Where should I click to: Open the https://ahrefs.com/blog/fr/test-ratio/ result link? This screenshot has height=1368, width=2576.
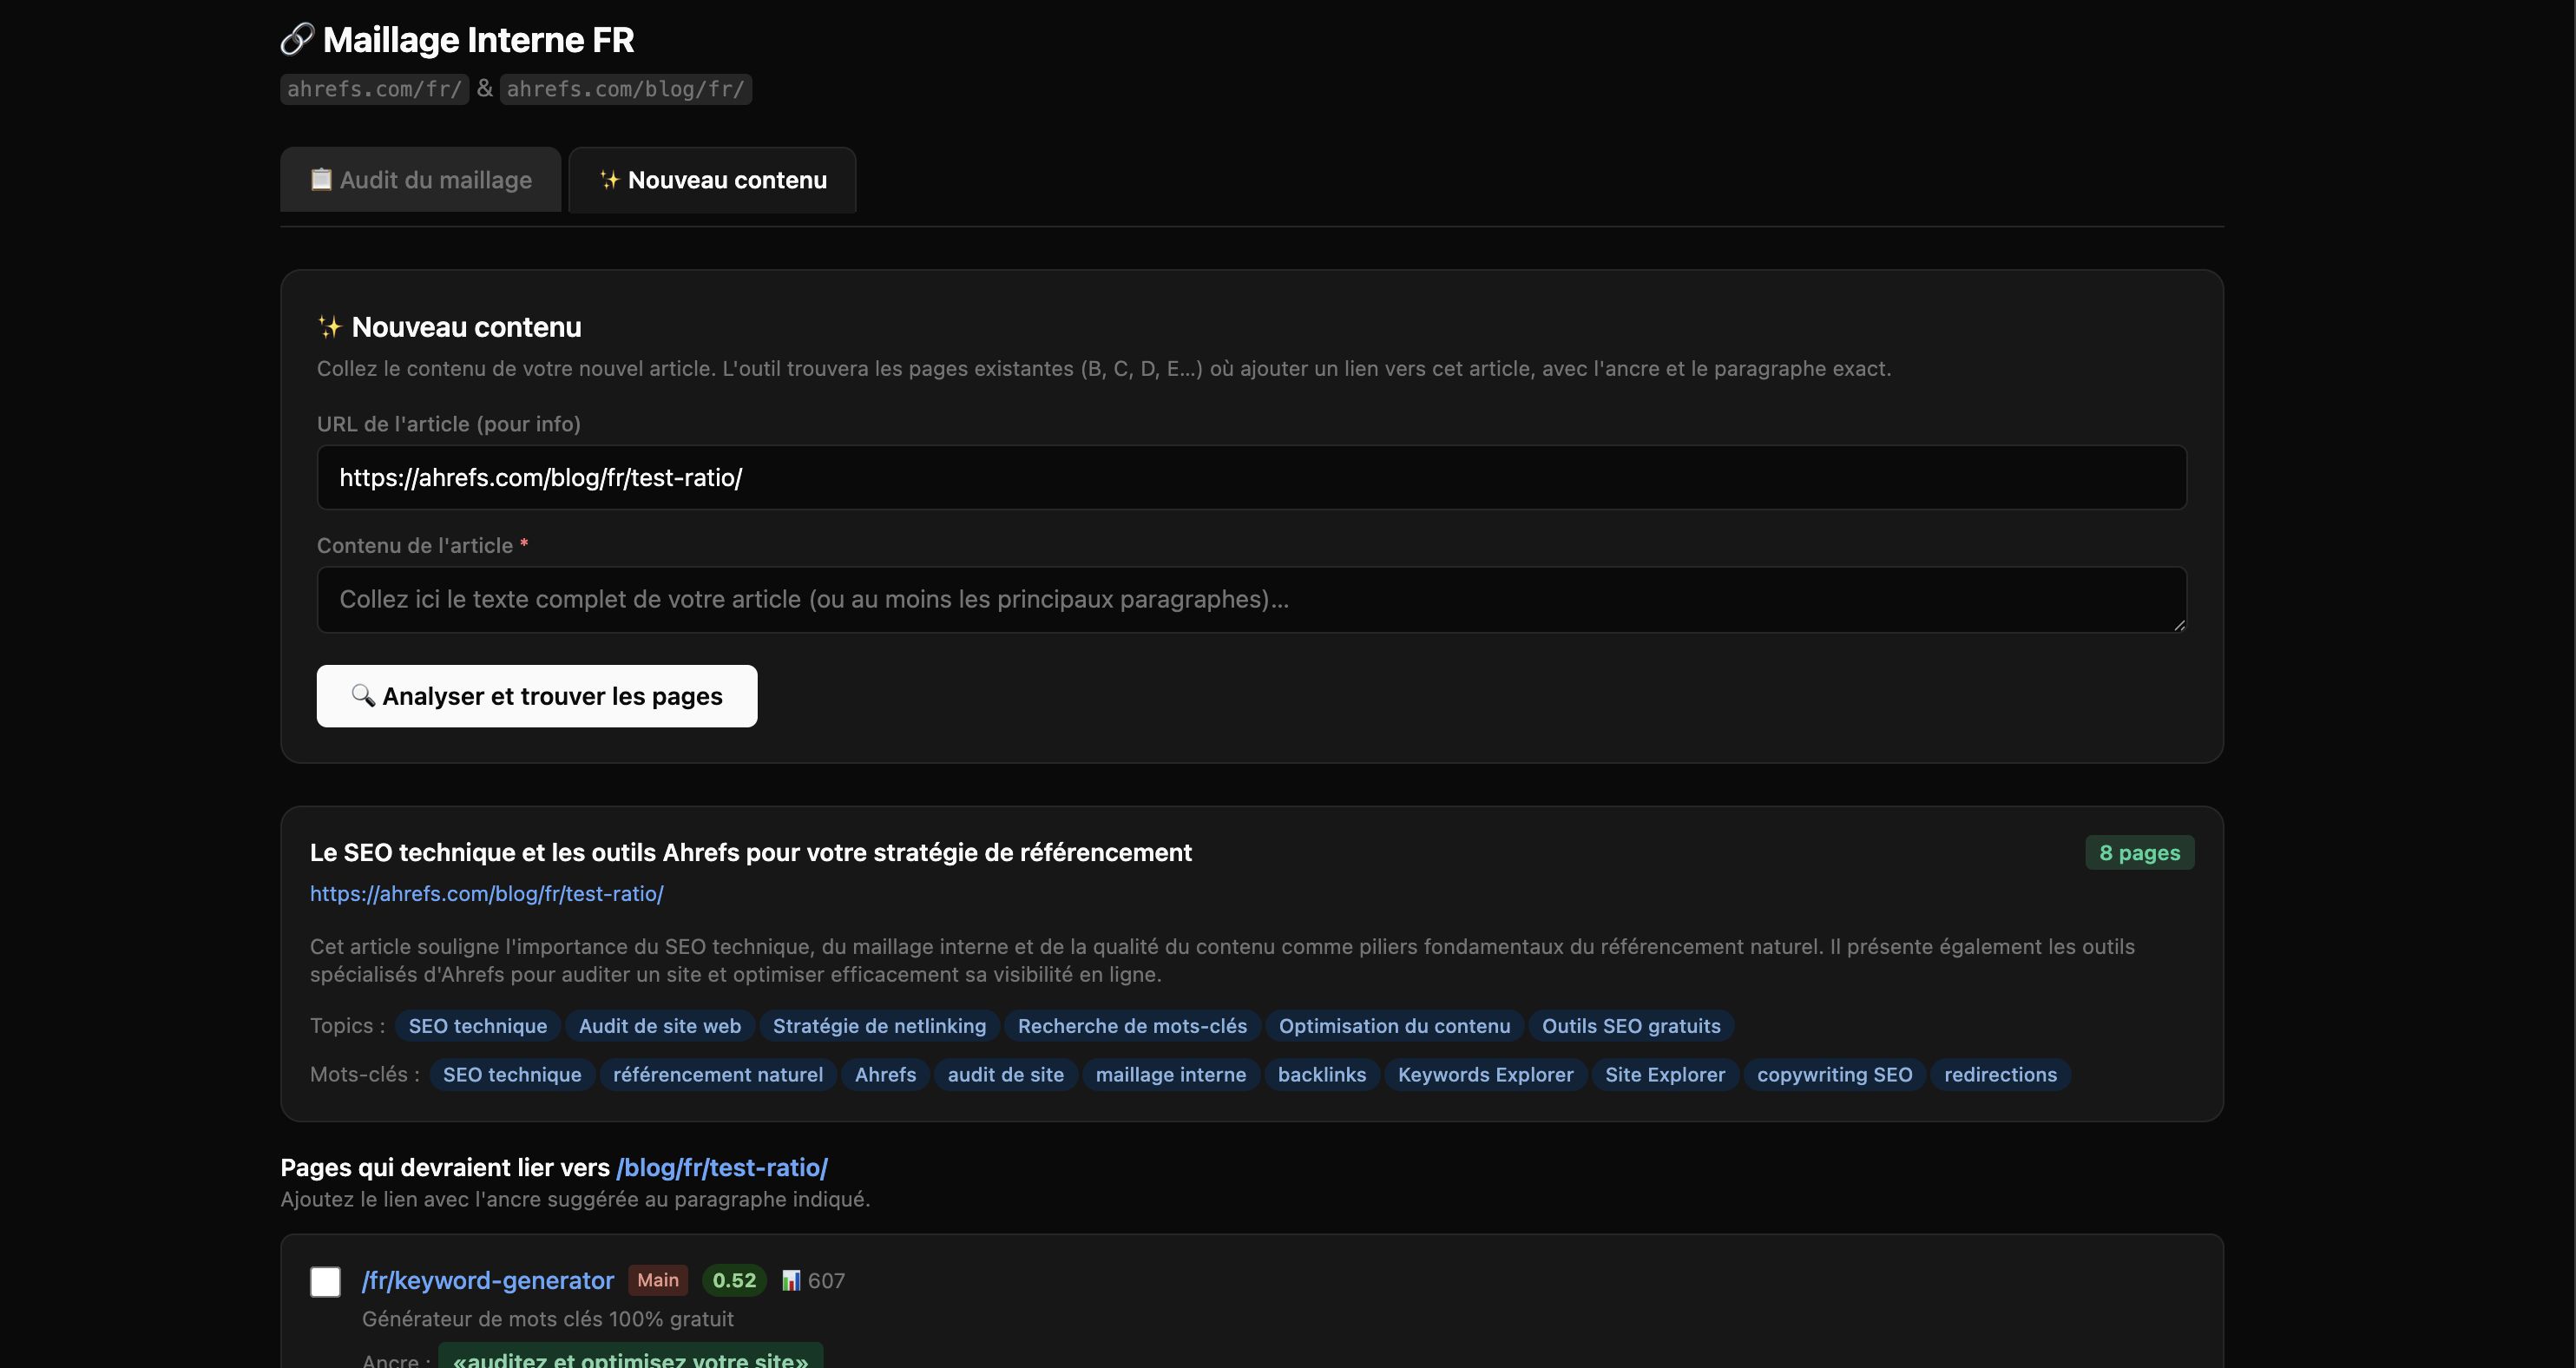pos(487,893)
